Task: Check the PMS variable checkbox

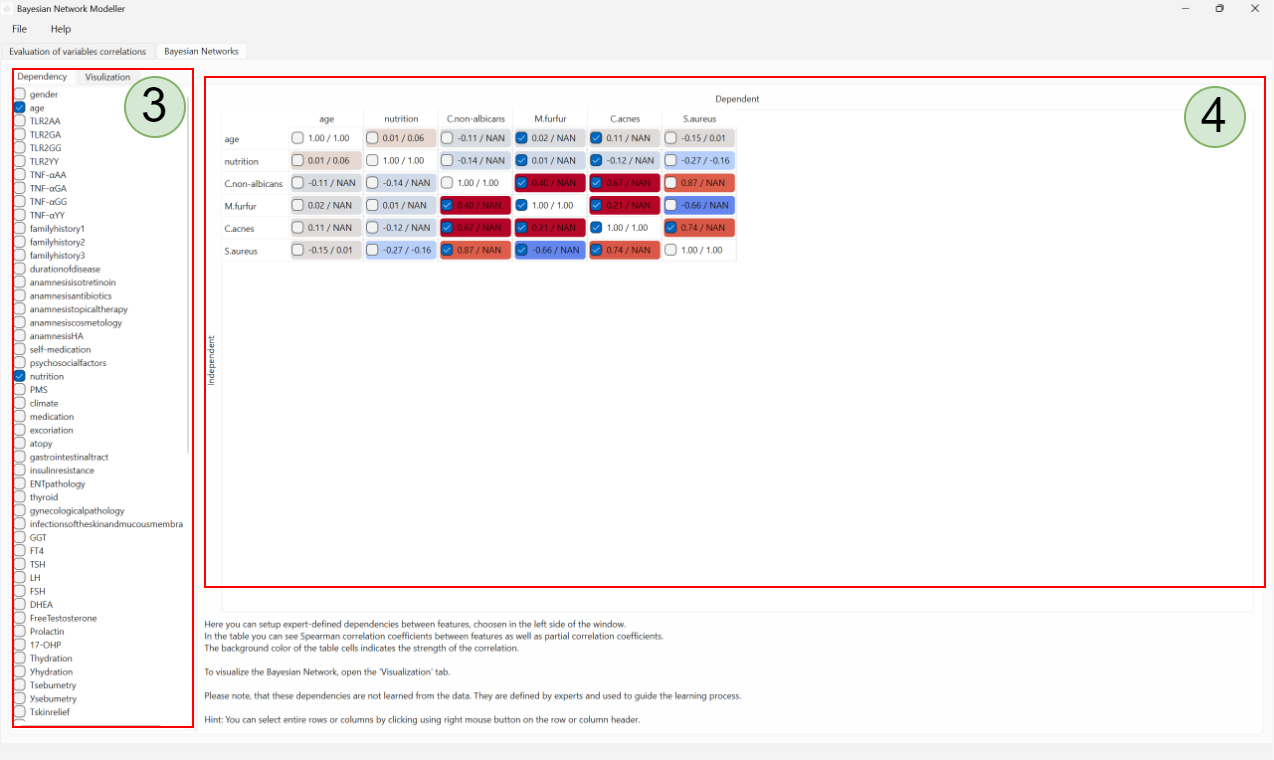Action: 18,389
